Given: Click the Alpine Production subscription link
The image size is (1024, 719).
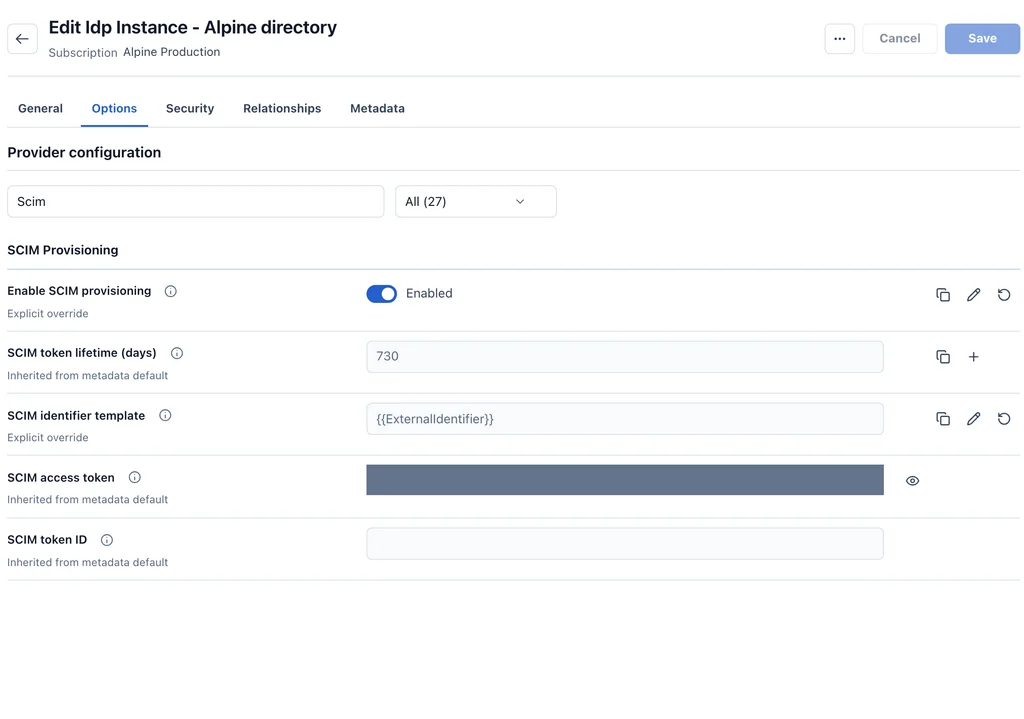Looking at the screenshot, I should pyautogui.click(x=172, y=52).
